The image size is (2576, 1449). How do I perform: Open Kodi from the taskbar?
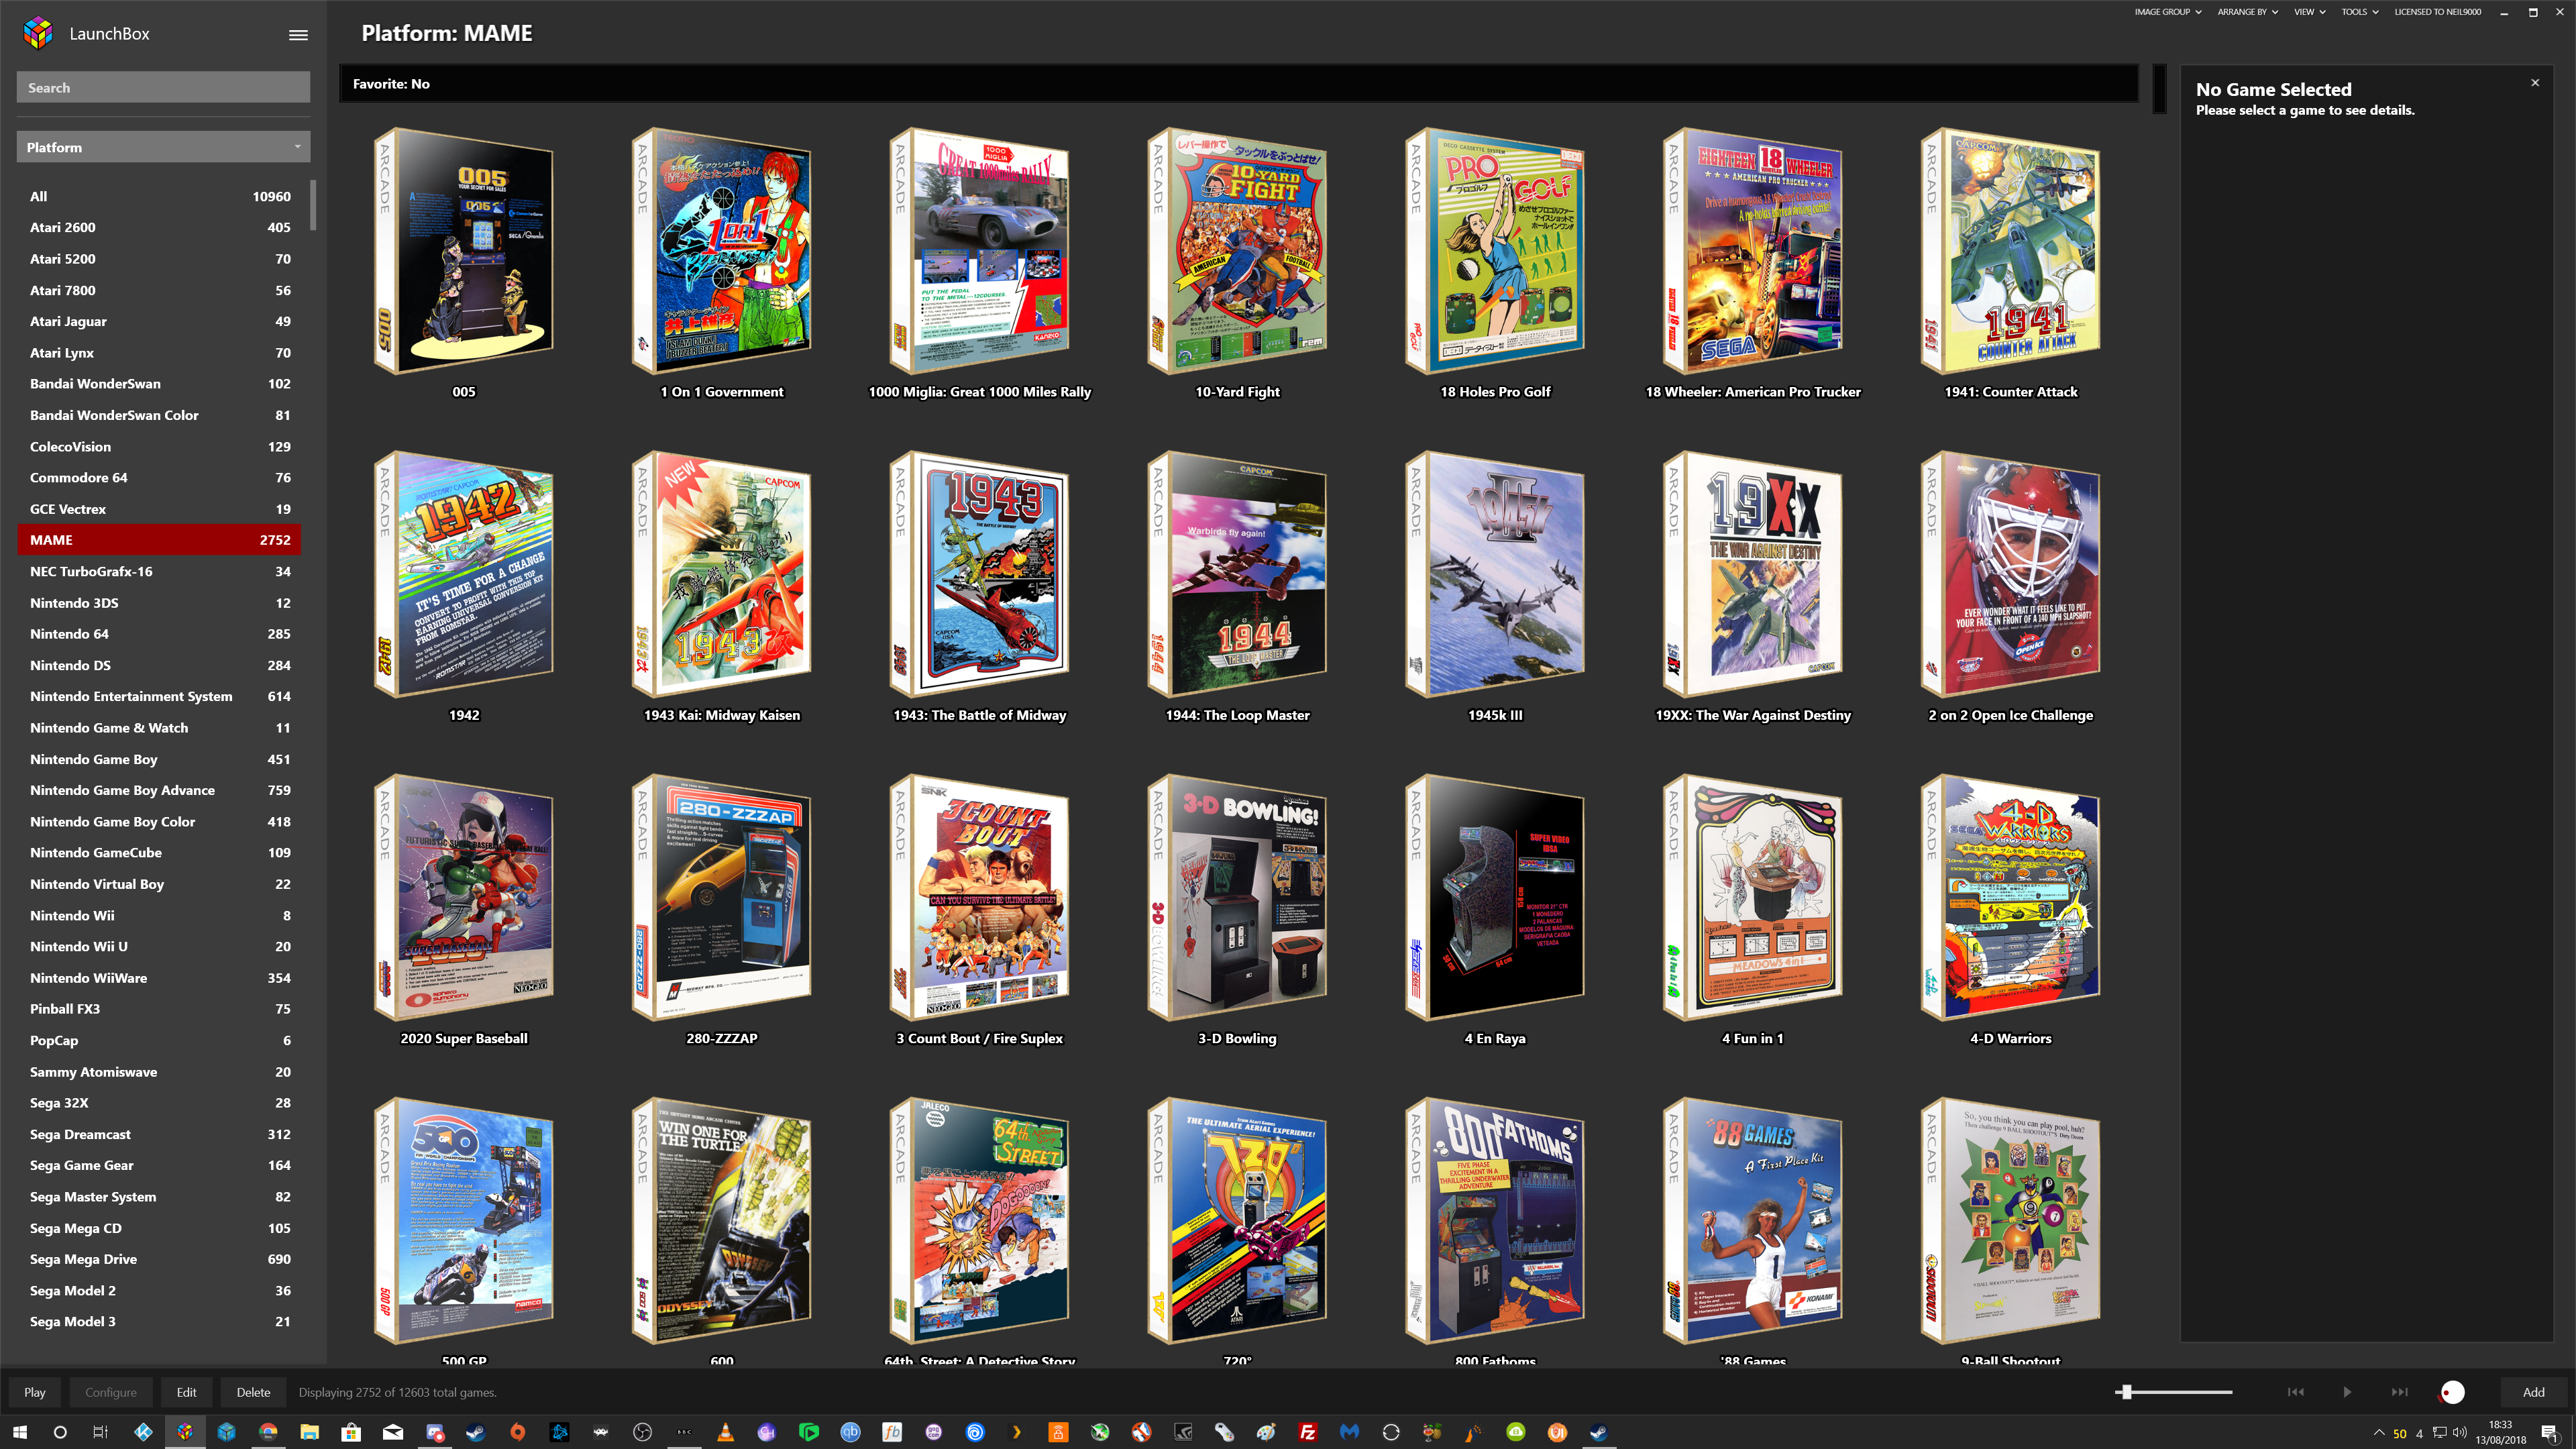point(143,1432)
